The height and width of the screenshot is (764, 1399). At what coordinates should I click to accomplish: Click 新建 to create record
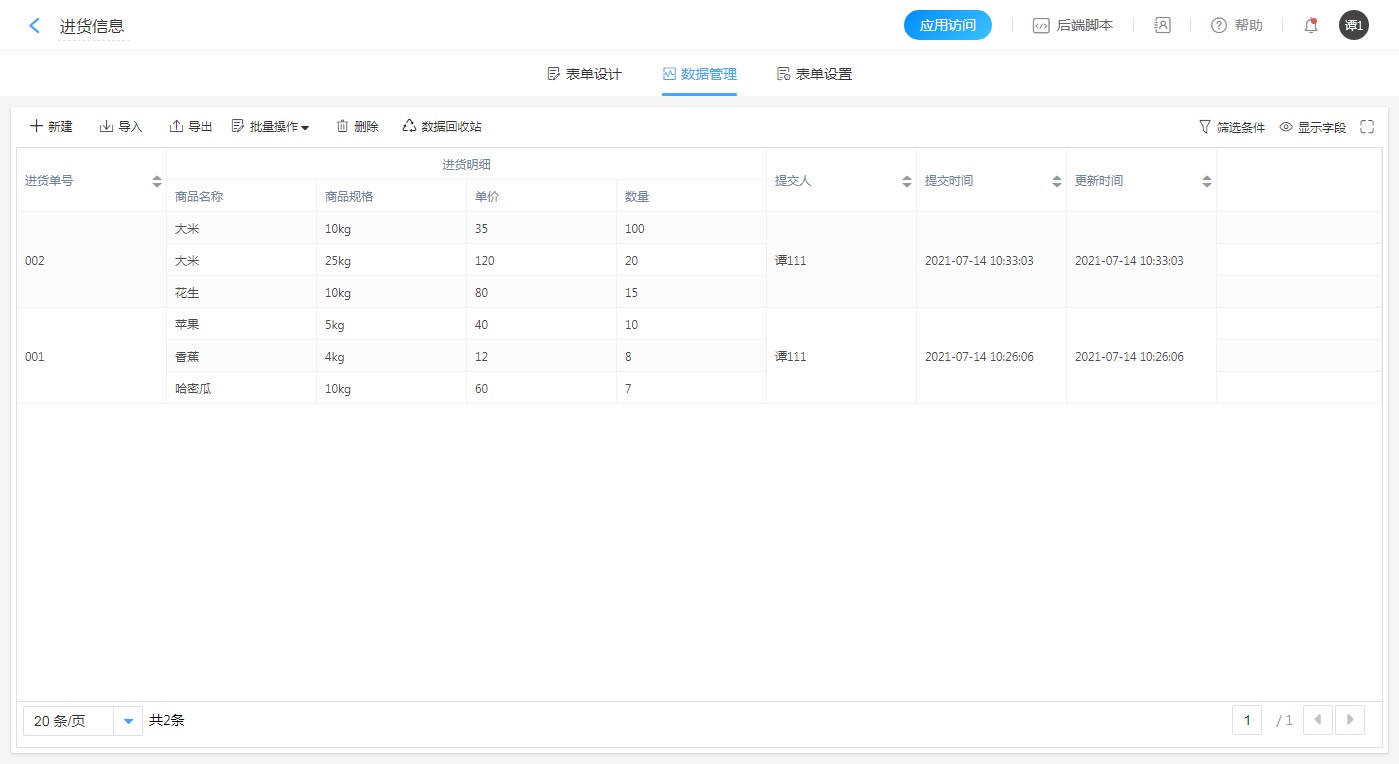pos(51,127)
